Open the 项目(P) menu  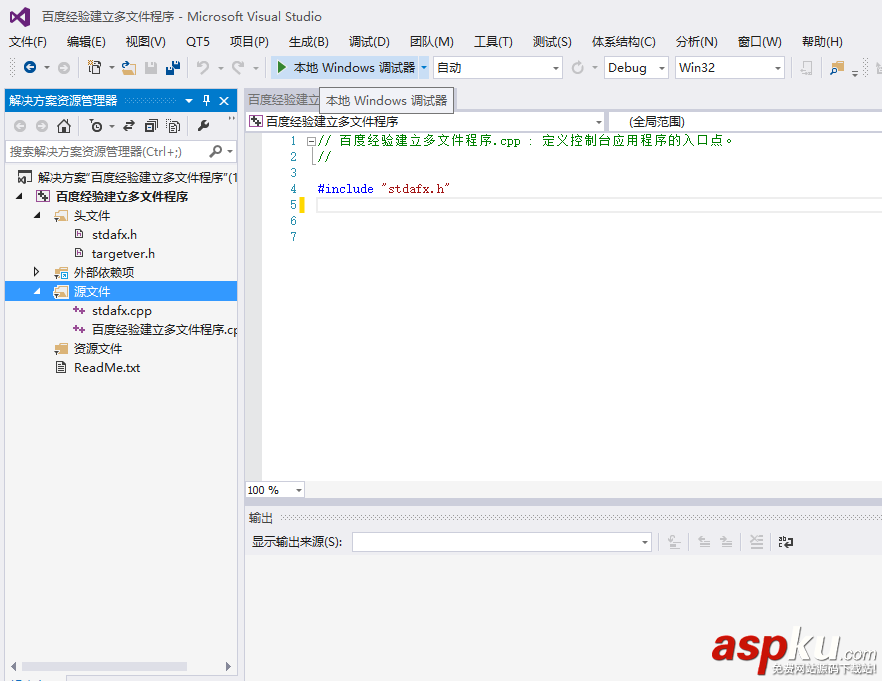pos(249,42)
